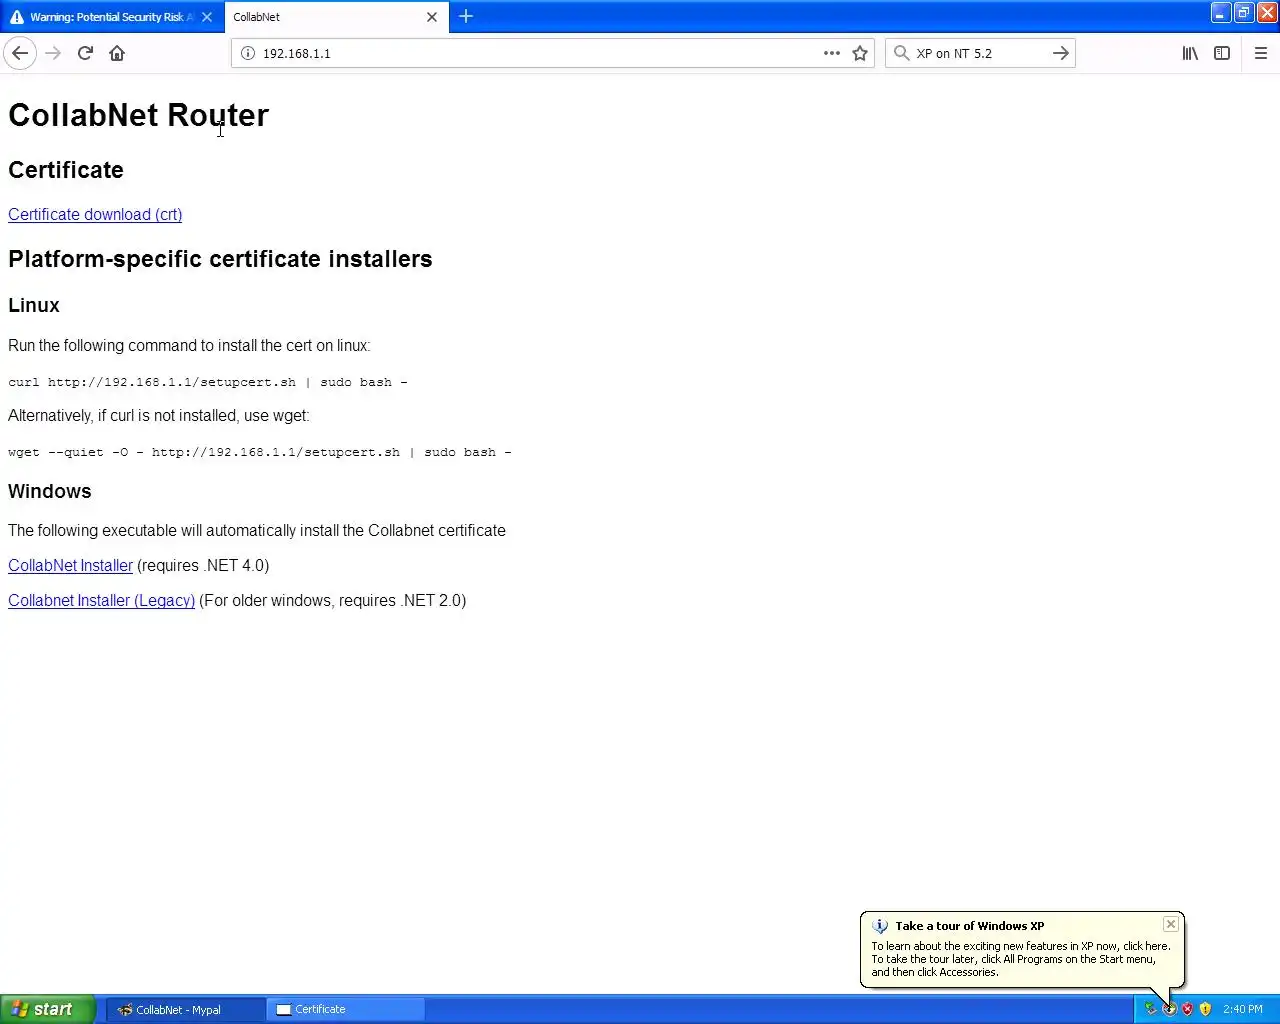Switch to the Potential Security Risk tab
Image resolution: width=1280 pixels, height=1024 pixels.
[112, 17]
